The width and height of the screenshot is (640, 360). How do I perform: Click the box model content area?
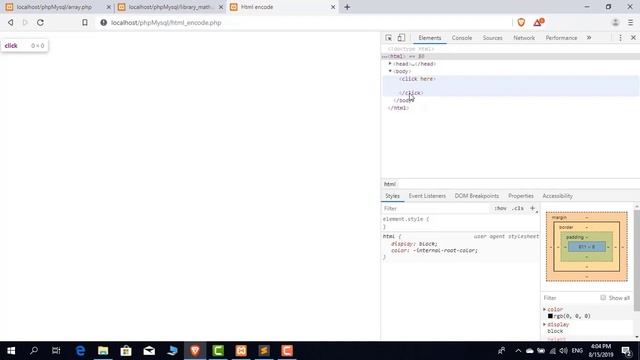pos(587,247)
